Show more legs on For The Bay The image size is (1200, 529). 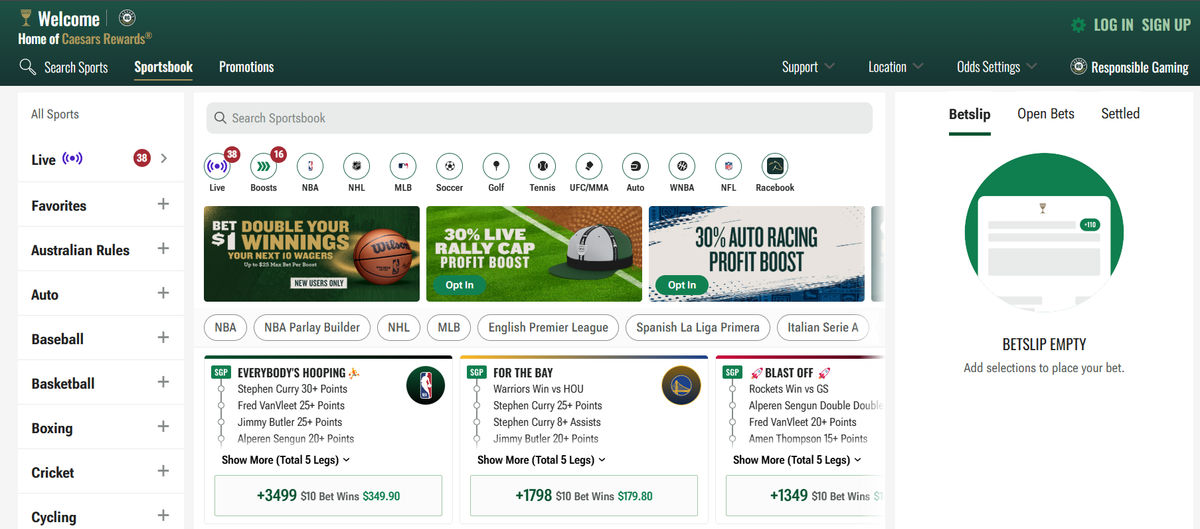[x=542, y=460]
